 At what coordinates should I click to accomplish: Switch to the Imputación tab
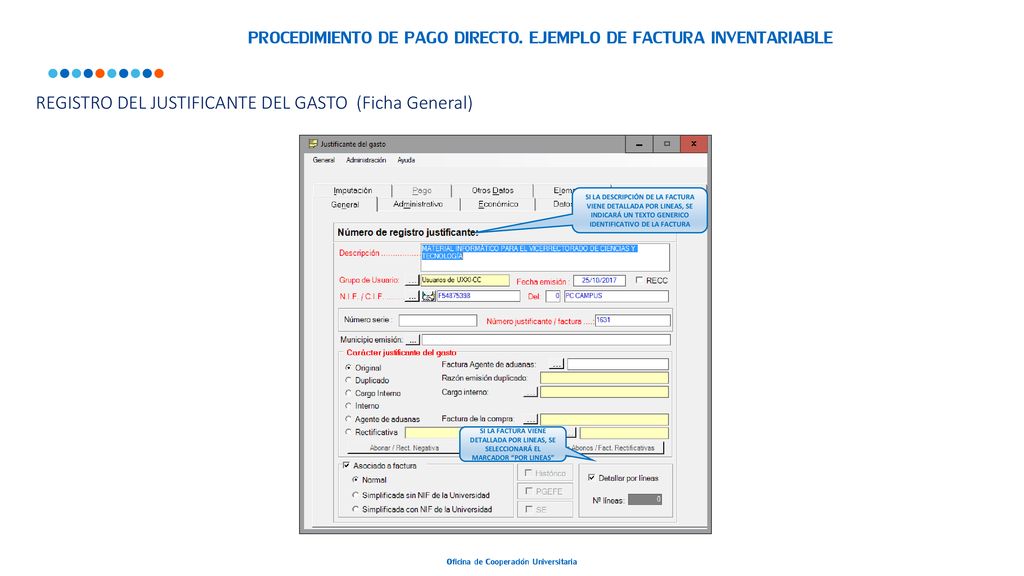coord(353,191)
